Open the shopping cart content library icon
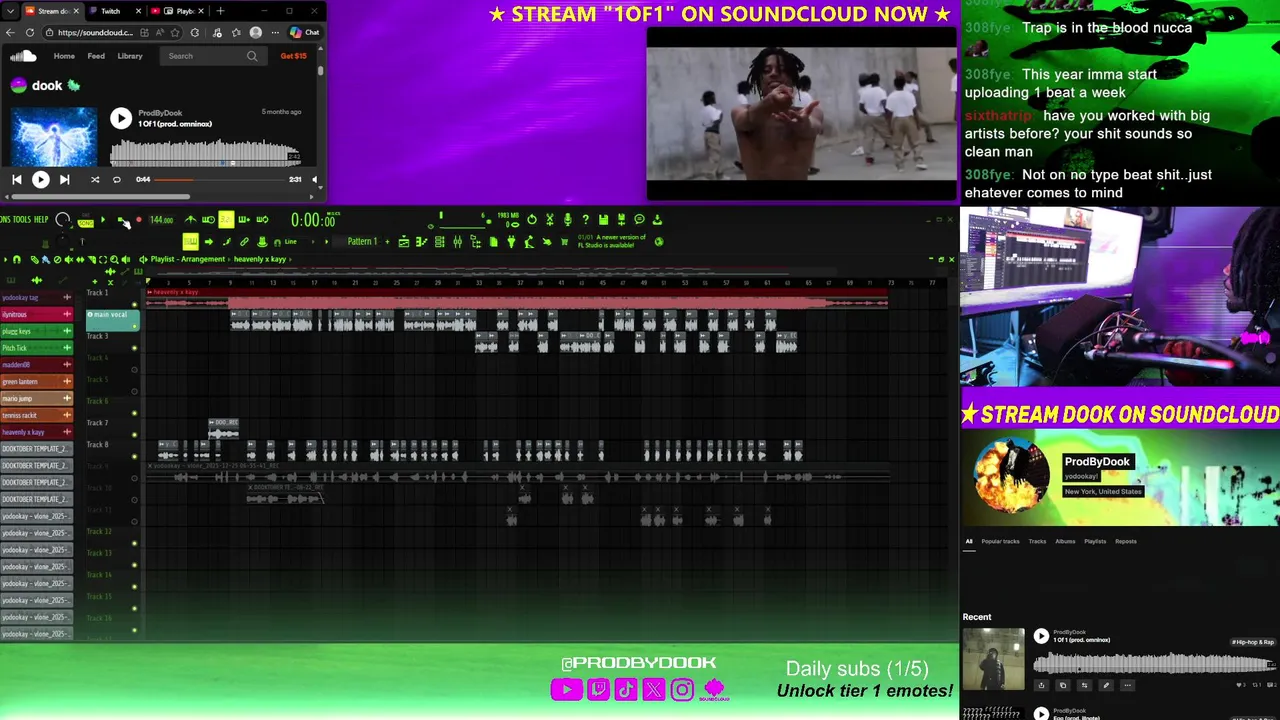Viewport: 1280px width, 720px height. pos(564,241)
